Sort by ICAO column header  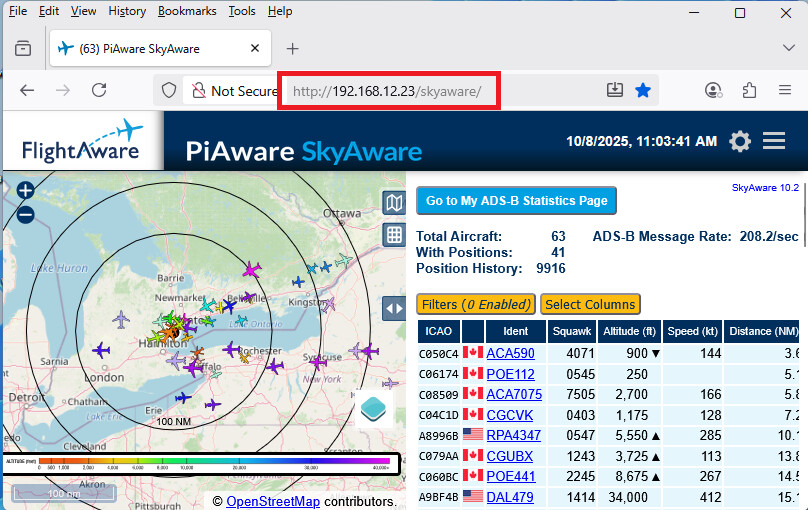coord(439,331)
